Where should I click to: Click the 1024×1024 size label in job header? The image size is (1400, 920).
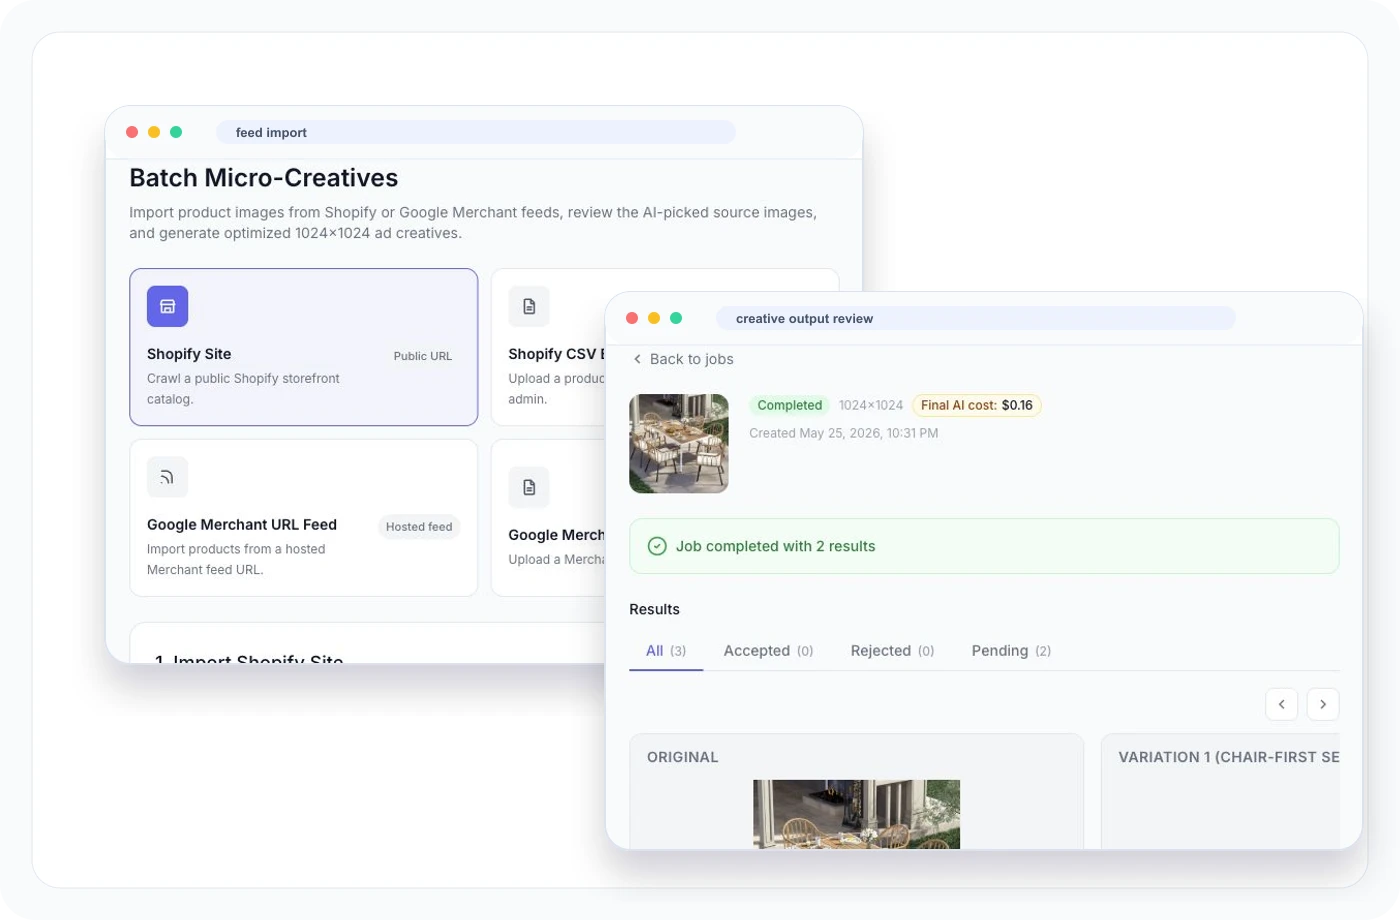[871, 405]
